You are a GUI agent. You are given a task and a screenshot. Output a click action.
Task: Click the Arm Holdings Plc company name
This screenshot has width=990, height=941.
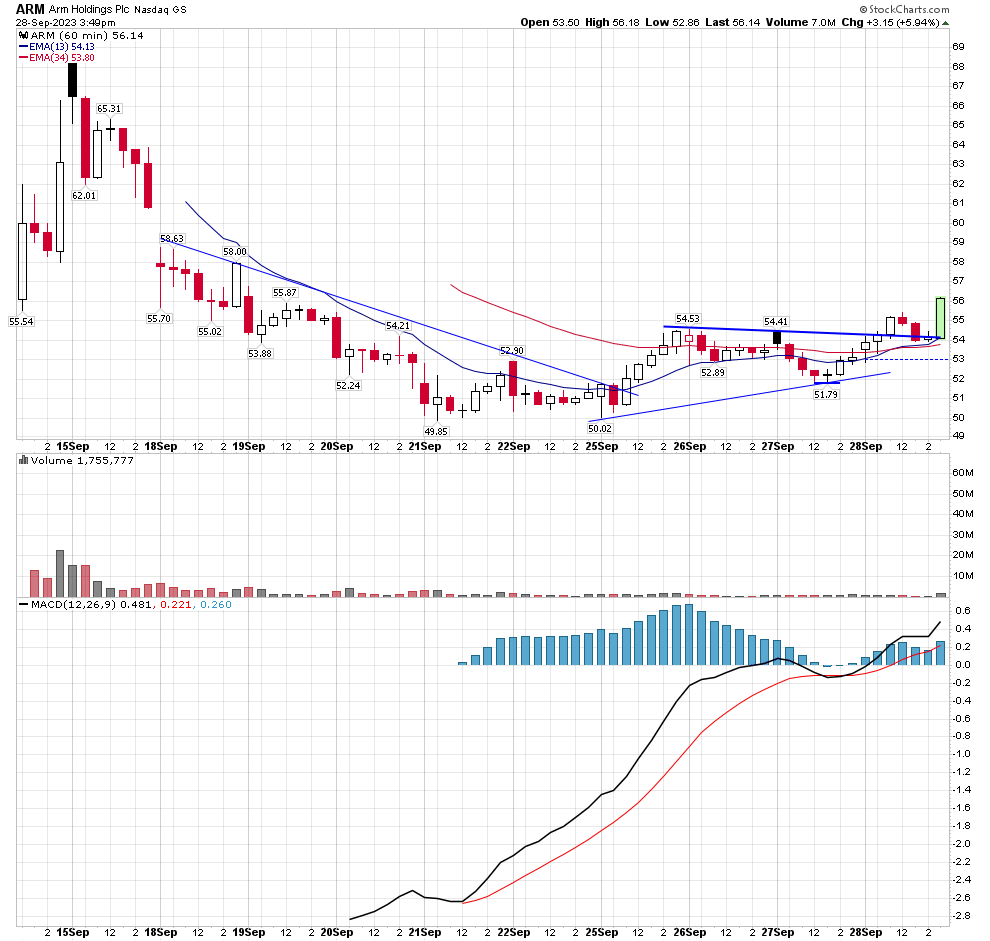coord(89,9)
